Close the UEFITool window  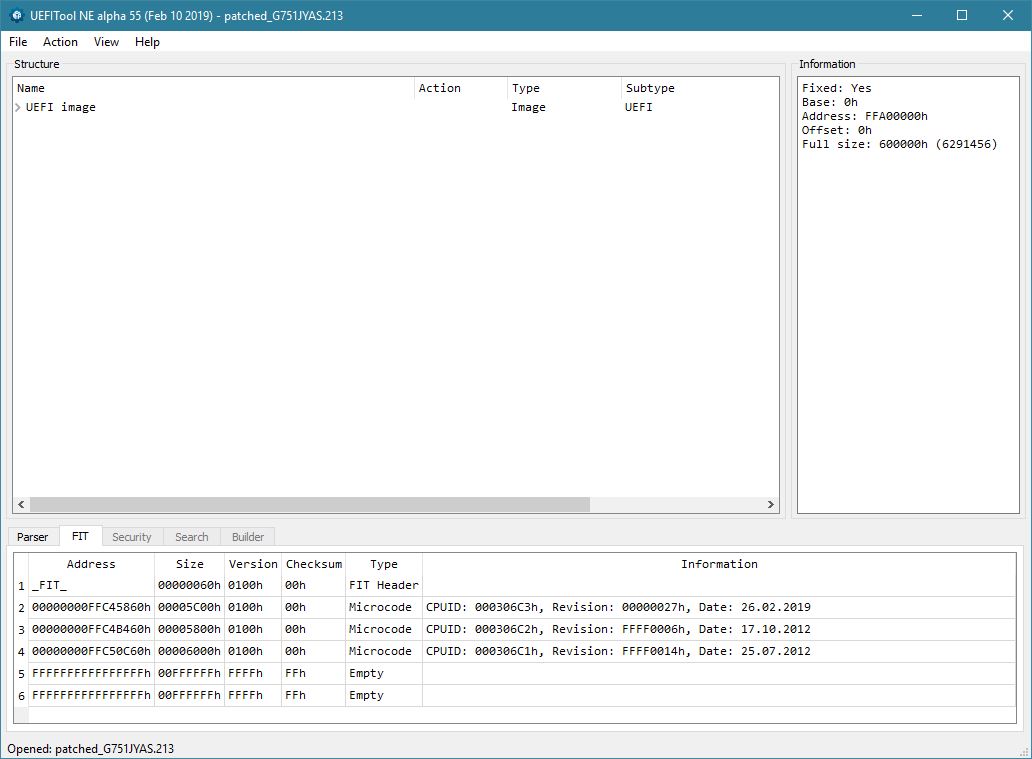(x=1008, y=15)
